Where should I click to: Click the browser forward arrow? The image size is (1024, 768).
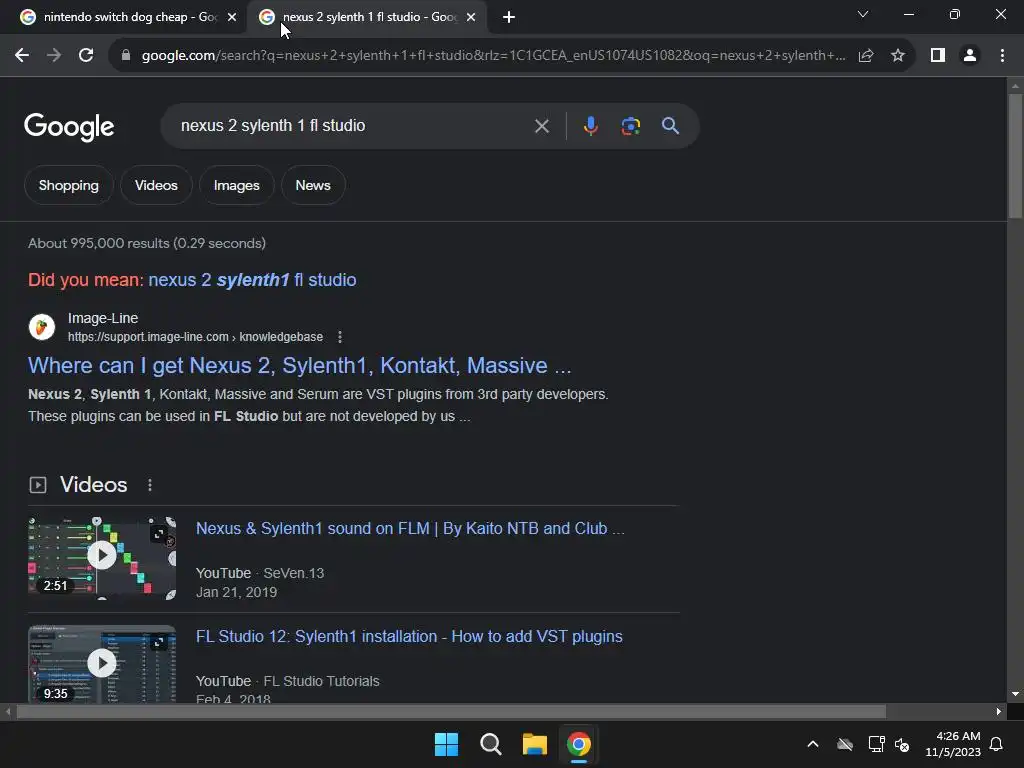pyautogui.click(x=54, y=56)
